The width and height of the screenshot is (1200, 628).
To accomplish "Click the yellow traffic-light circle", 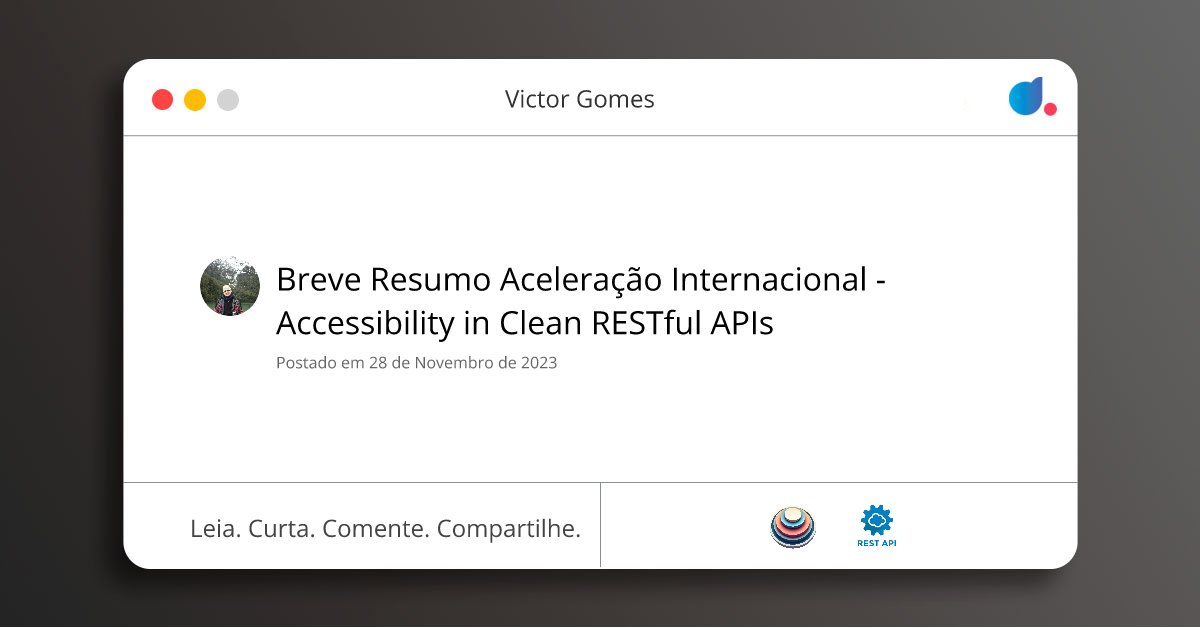I will (x=195, y=99).
